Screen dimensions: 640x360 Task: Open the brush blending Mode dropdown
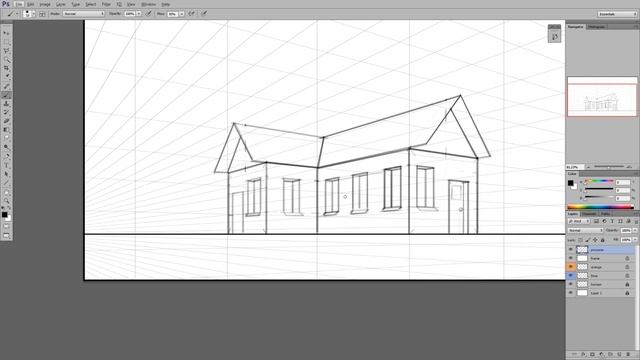(84, 13)
